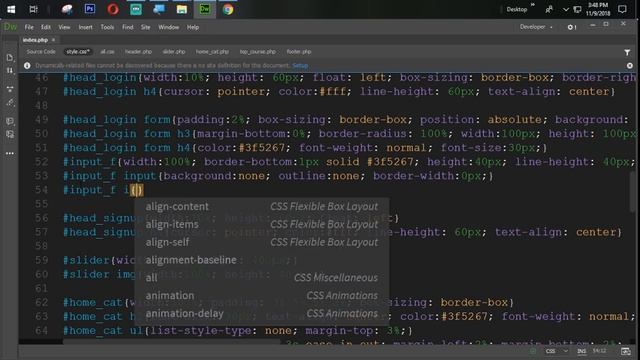Screen dimensions: 640x360
Task: Open the Developer workspace dropdown
Action: coord(536,27)
